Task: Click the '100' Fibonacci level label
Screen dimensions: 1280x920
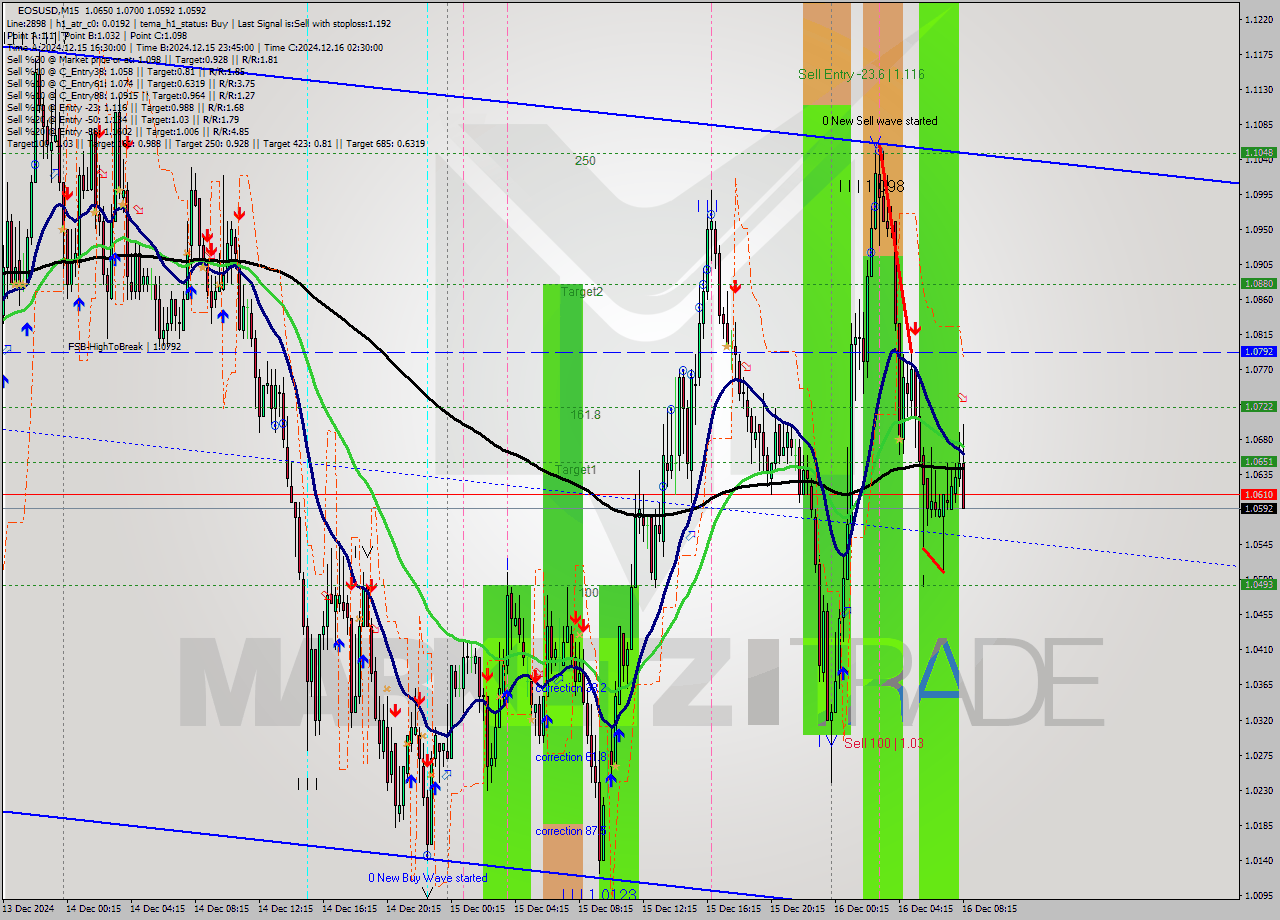Action: (589, 593)
